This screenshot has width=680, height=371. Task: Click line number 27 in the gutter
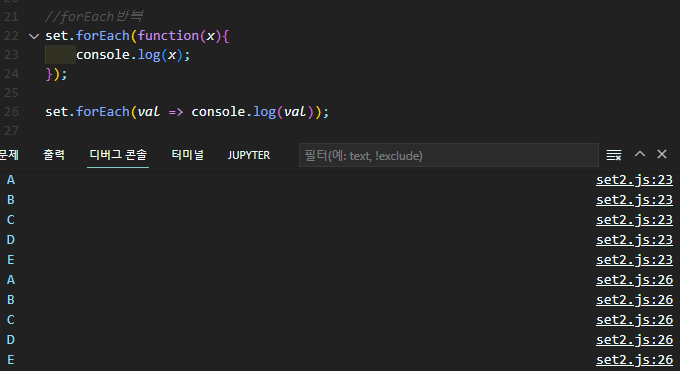point(11,131)
